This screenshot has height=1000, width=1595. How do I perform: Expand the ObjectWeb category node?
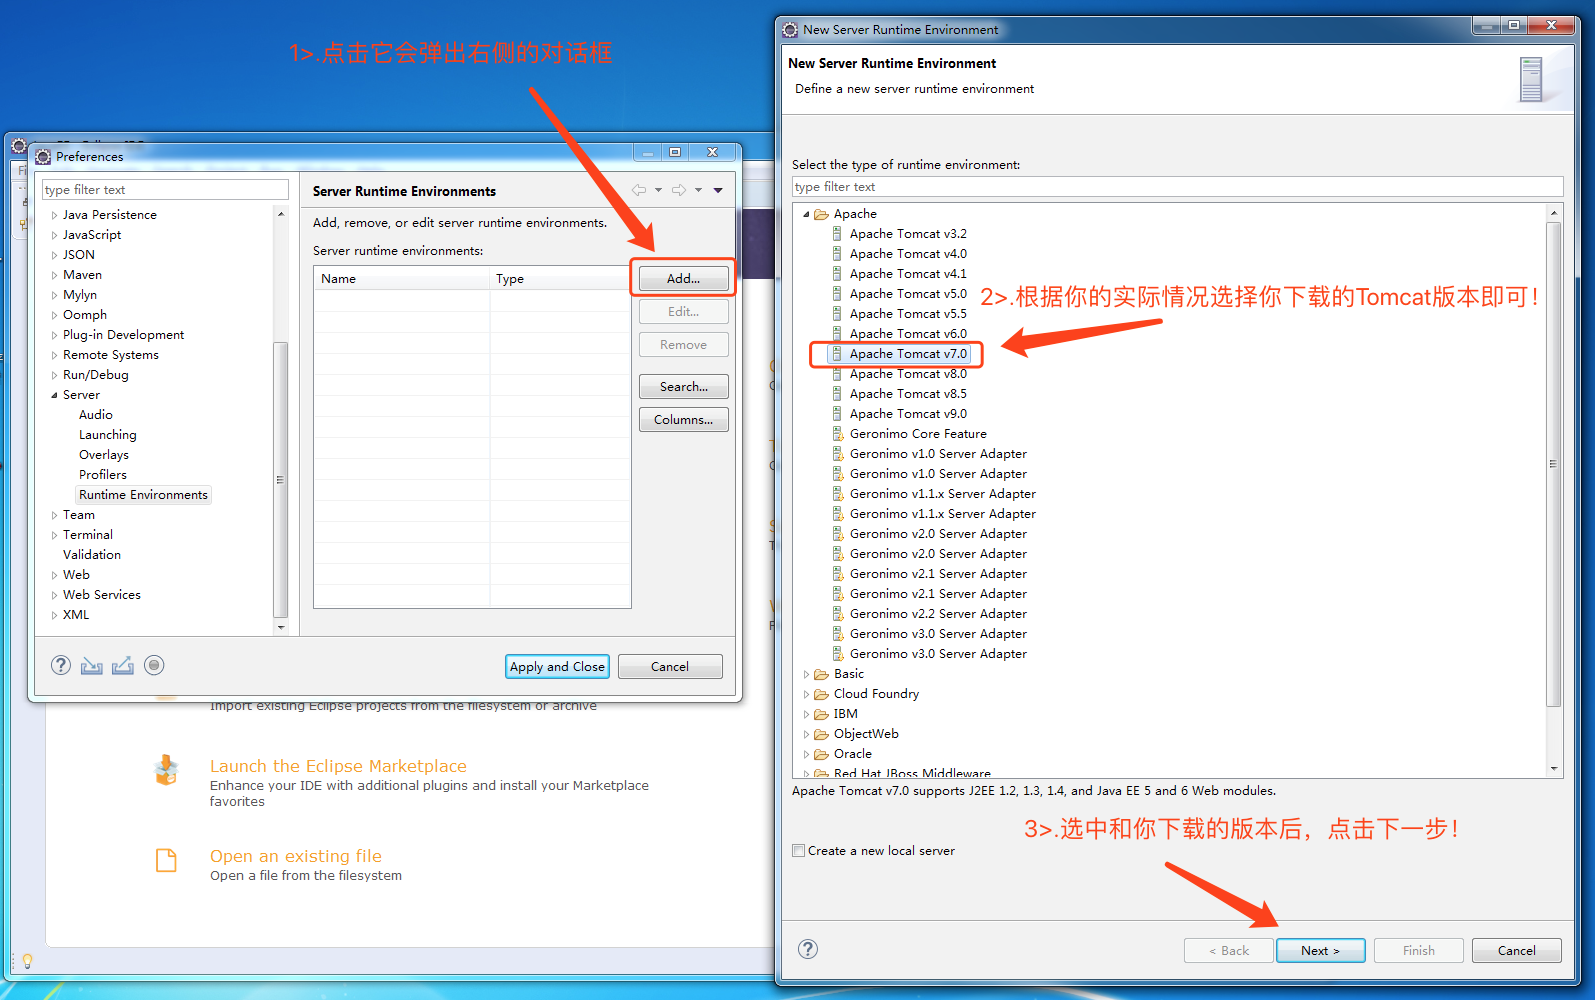(806, 734)
